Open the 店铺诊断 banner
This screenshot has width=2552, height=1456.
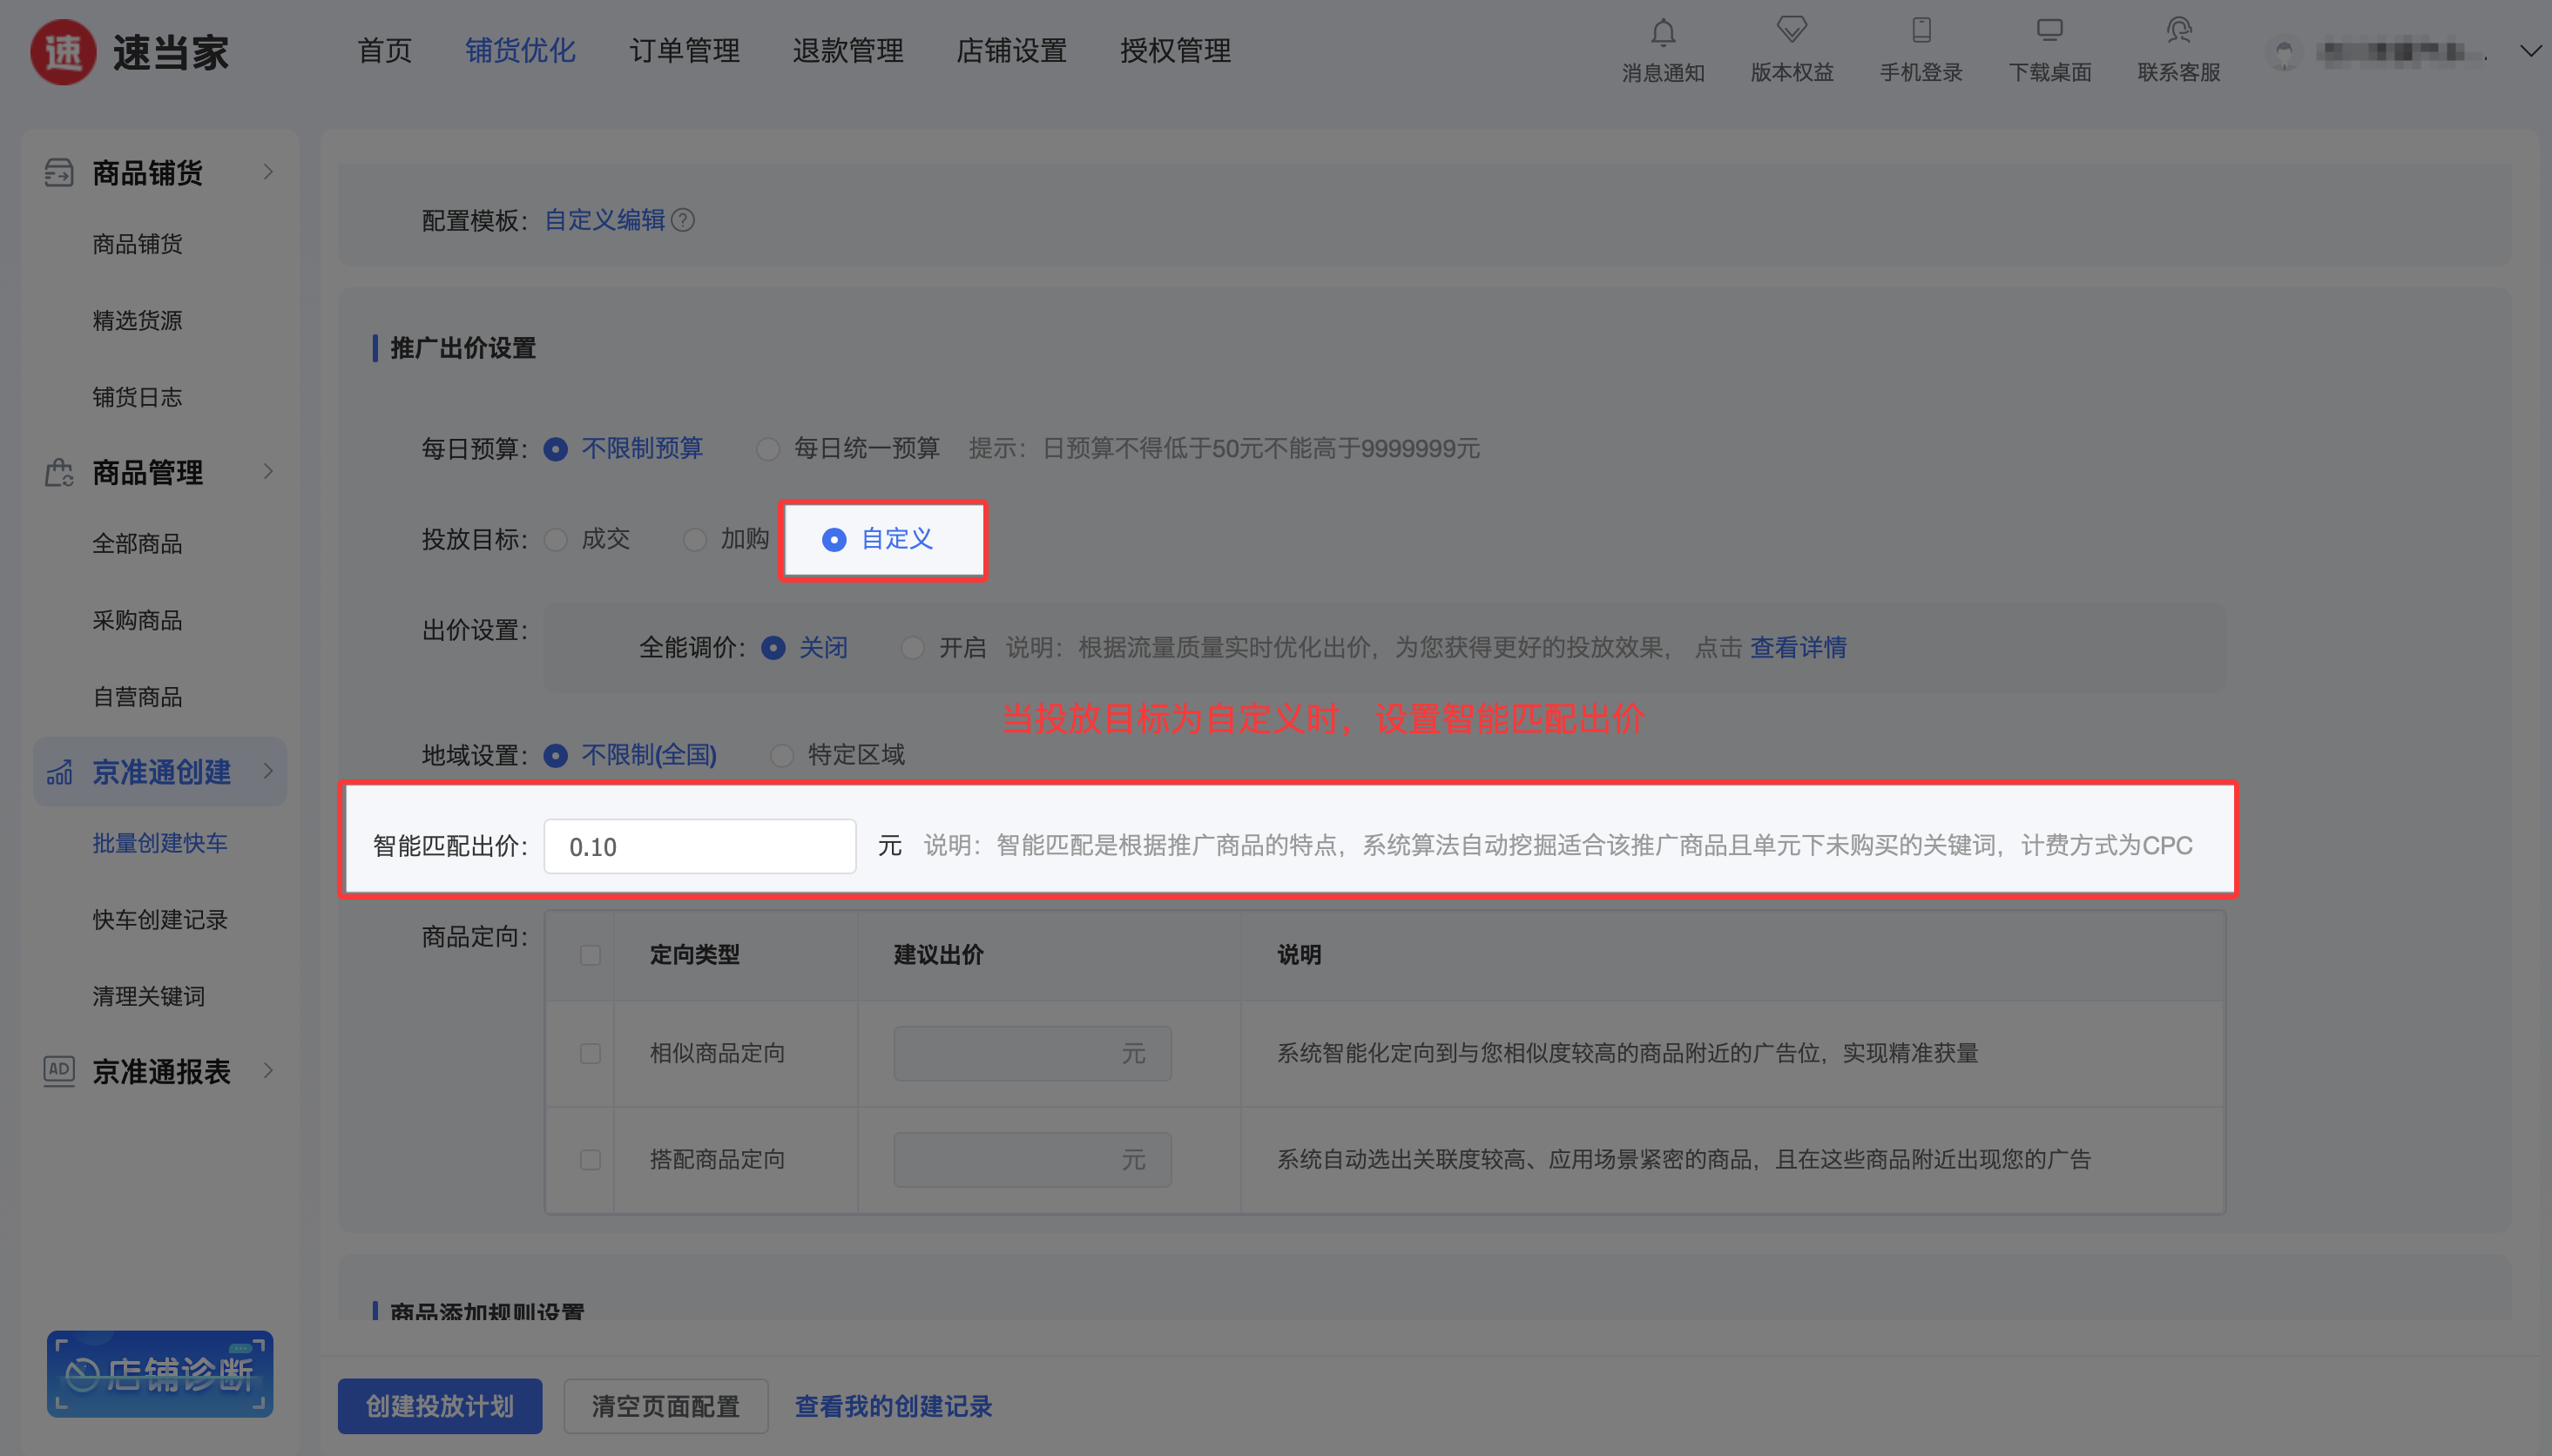160,1373
